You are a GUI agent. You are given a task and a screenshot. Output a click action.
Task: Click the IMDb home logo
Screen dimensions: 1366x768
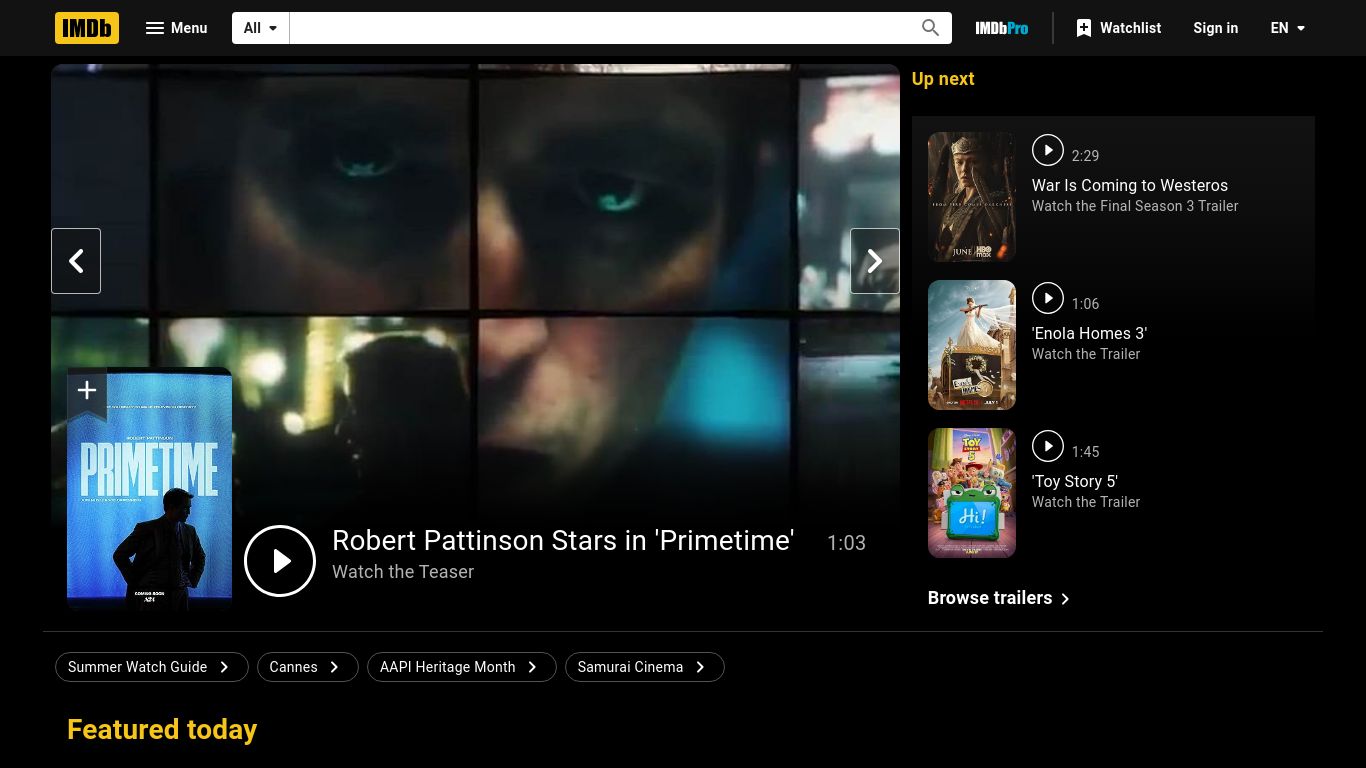(x=87, y=28)
